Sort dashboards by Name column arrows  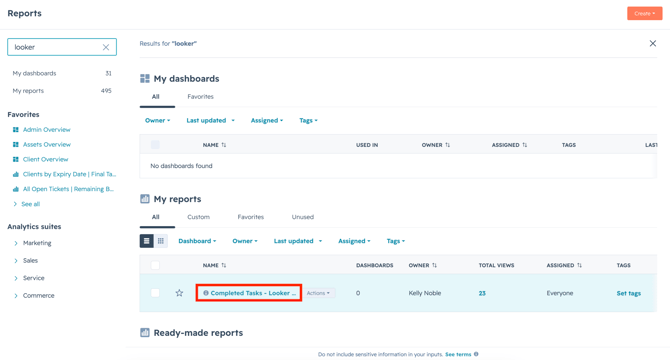[224, 145]
